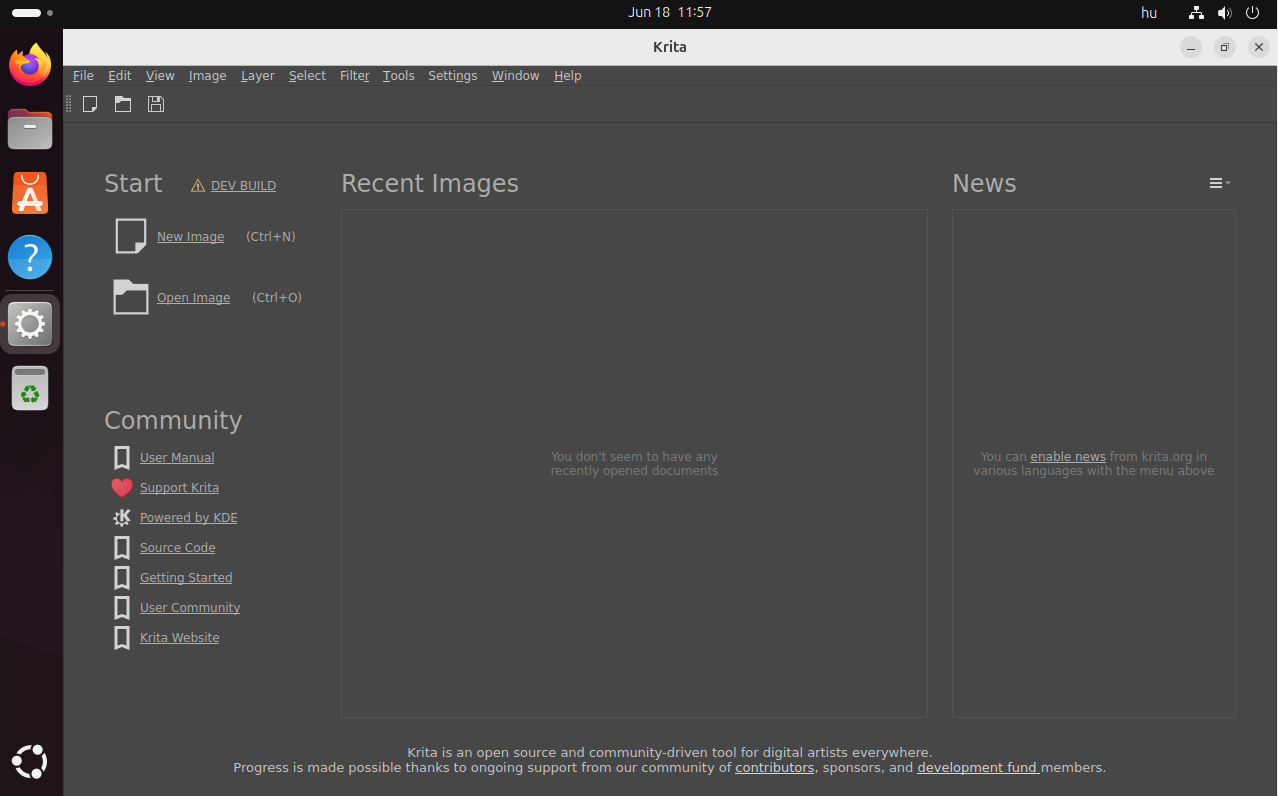Open the File menu
This screenshot has height=796, width=1278.
click(x=83, y=76)
